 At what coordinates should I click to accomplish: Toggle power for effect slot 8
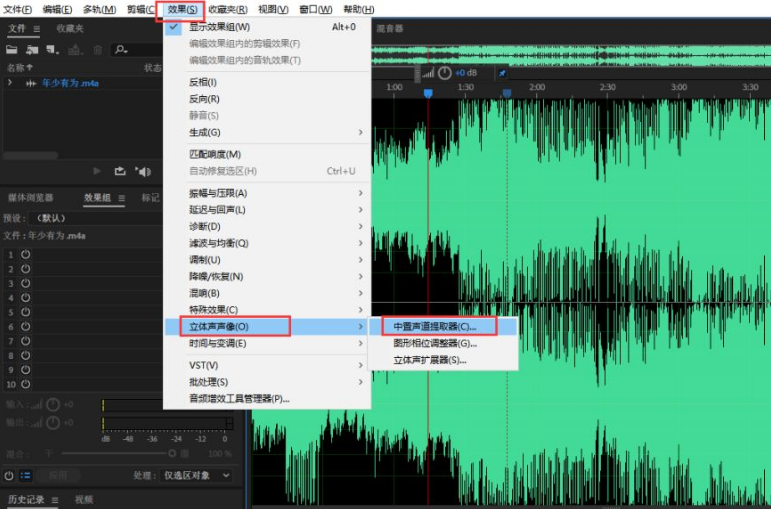pos(26,355)
